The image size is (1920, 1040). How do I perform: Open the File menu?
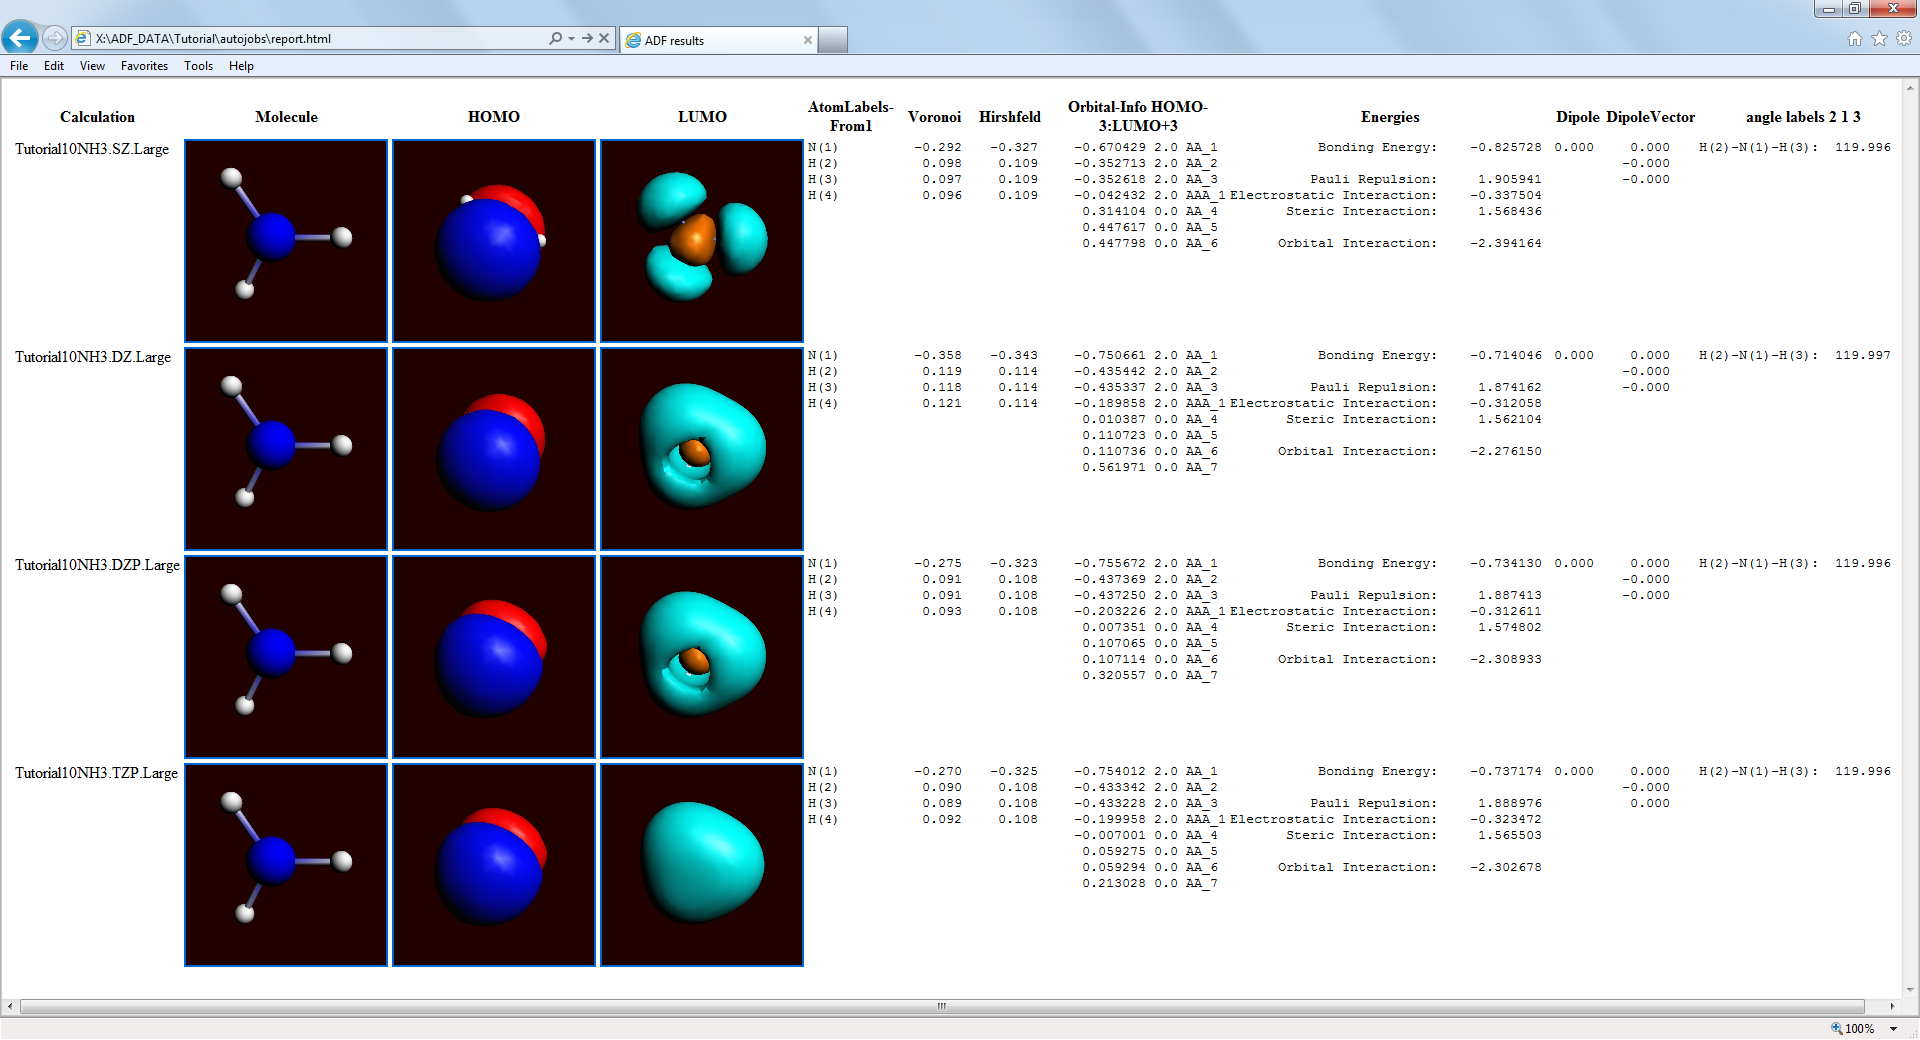pos(19,66)
